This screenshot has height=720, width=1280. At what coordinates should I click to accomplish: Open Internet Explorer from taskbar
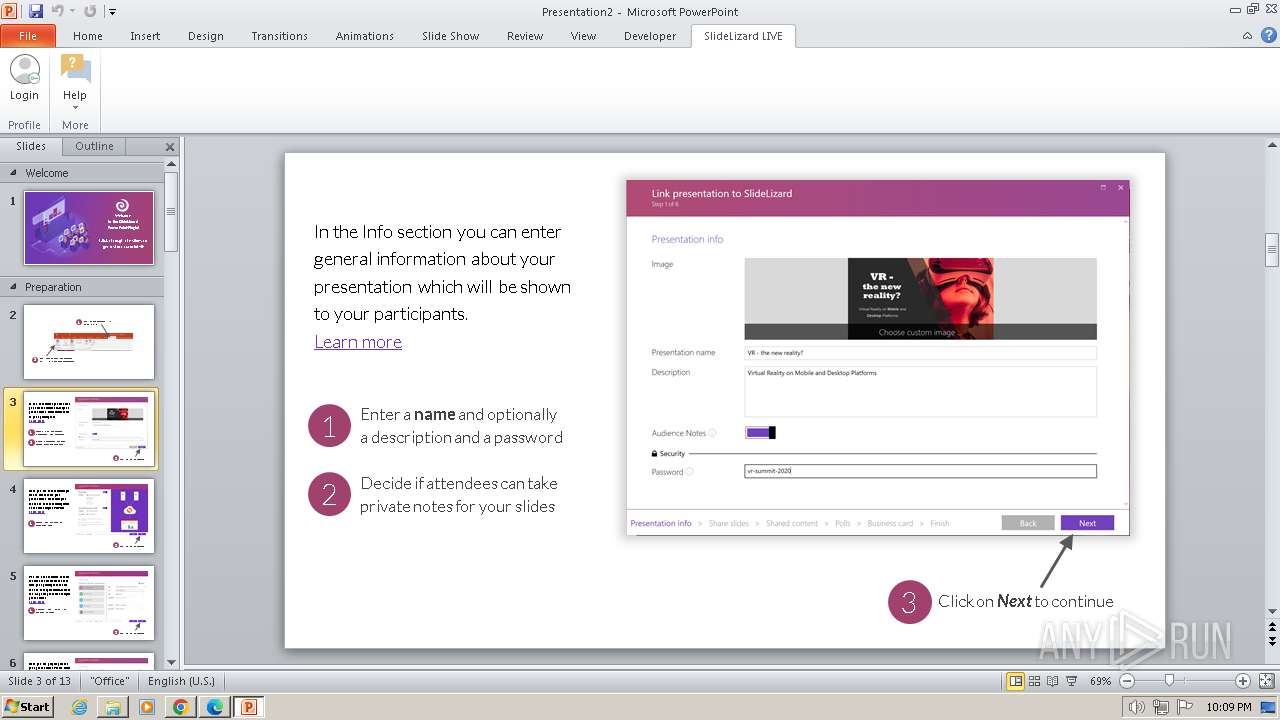point(79,707)
